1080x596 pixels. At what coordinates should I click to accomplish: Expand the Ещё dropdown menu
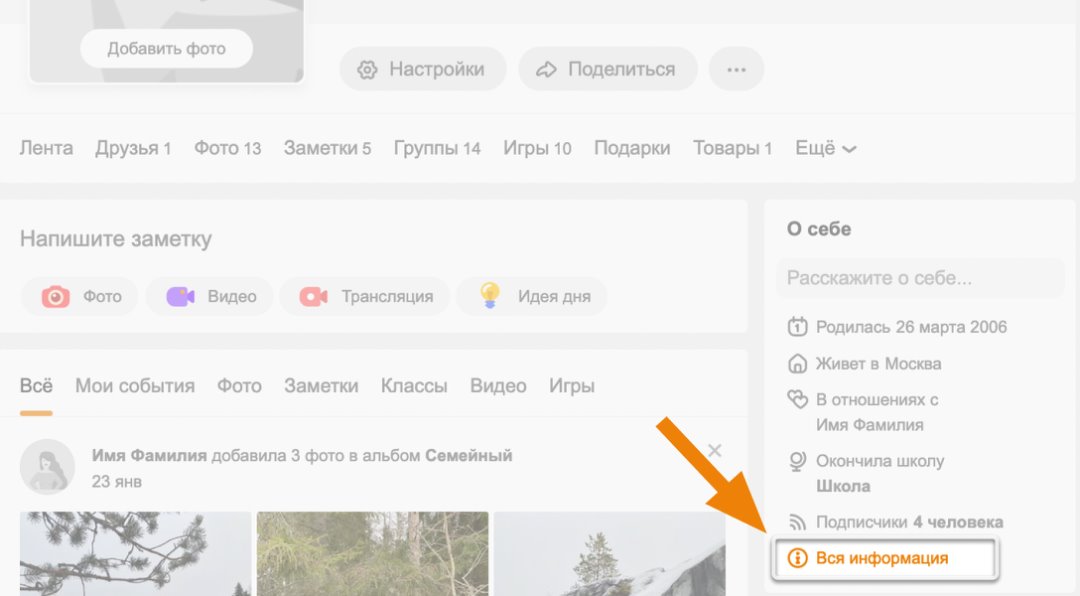click(826, 148)
